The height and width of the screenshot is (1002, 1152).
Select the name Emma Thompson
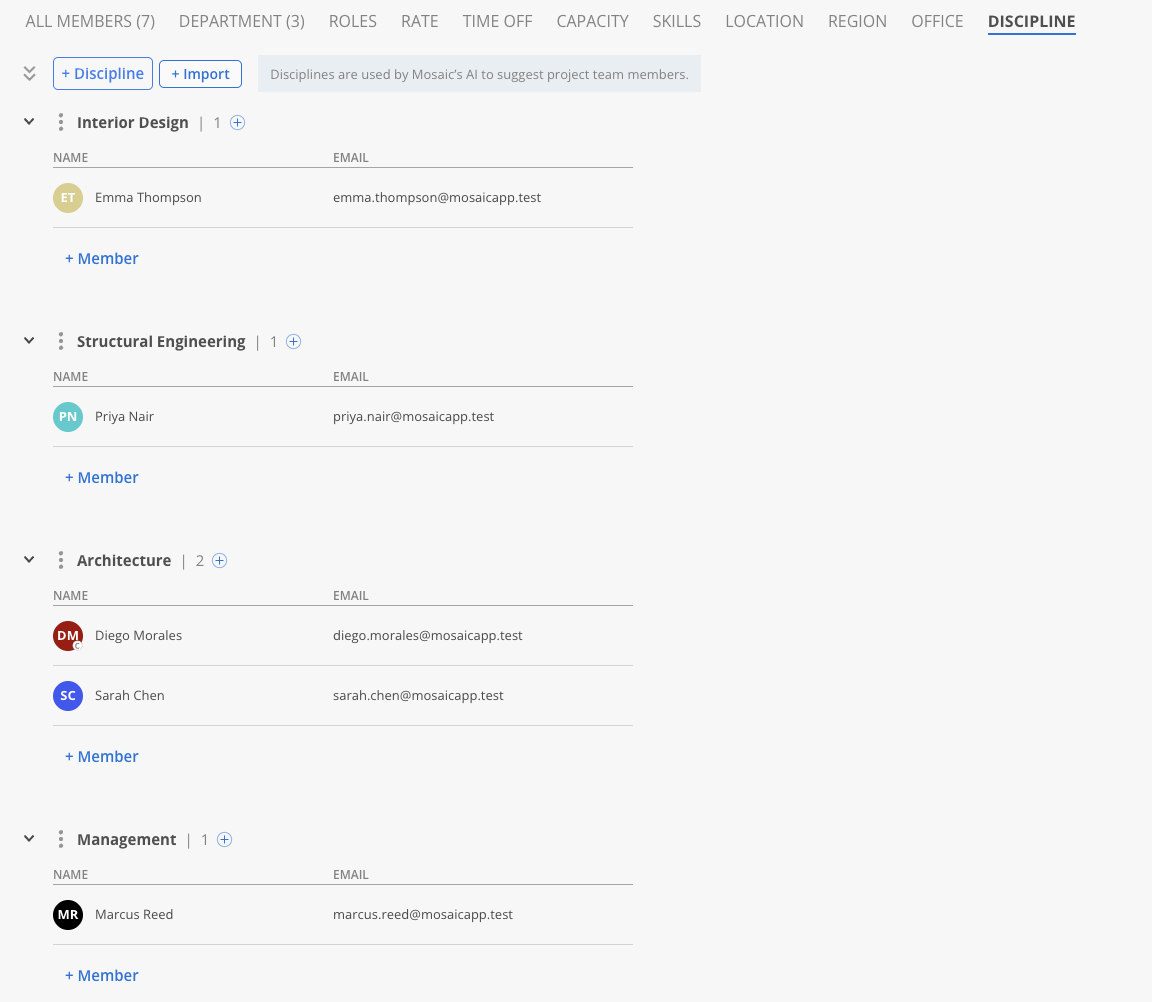(148, 198)
